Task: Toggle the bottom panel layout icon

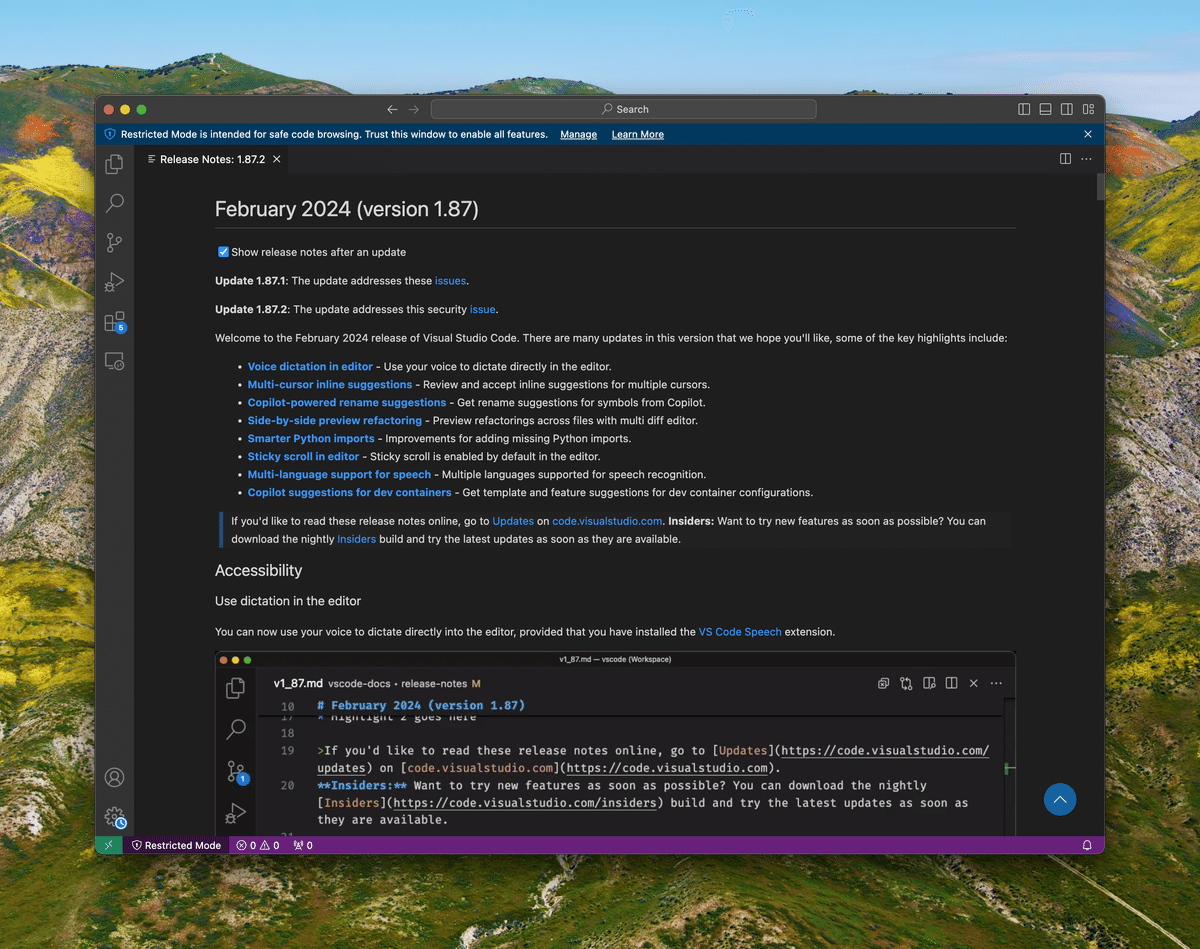Action: point(1045,109)
